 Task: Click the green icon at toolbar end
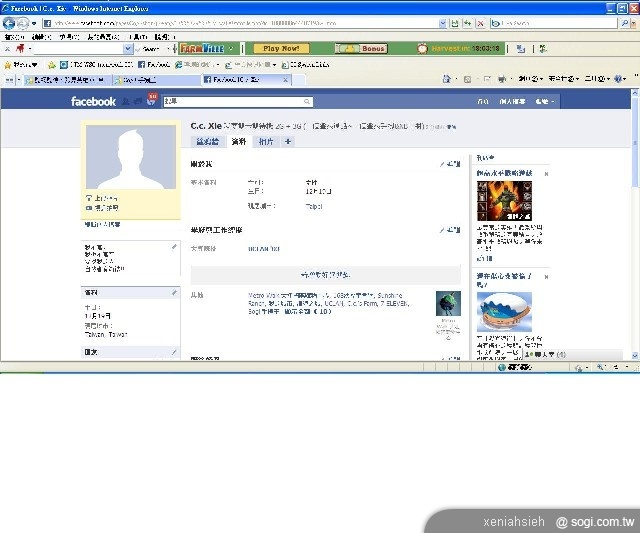543,49
